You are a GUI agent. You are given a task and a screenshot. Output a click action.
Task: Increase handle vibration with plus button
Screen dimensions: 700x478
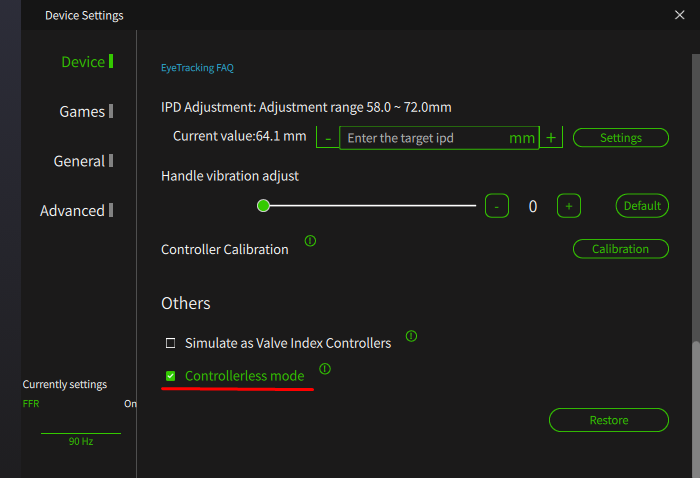point(568,206)
